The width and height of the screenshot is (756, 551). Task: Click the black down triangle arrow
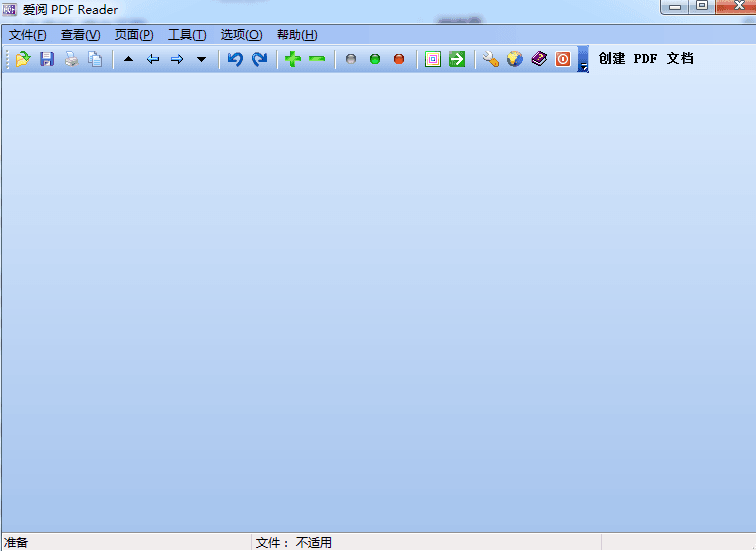tap(202, 59)
